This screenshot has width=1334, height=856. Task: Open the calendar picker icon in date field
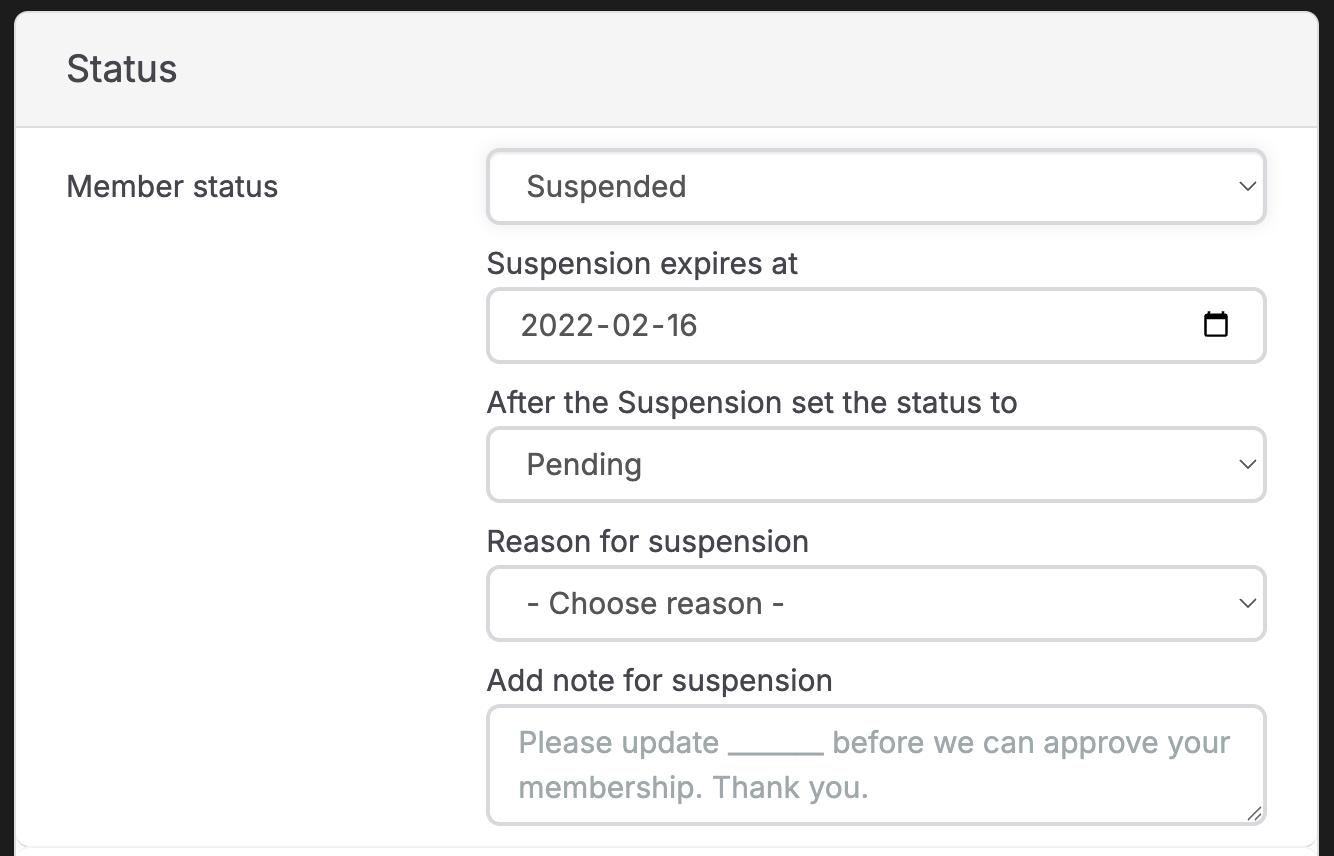1215,325
